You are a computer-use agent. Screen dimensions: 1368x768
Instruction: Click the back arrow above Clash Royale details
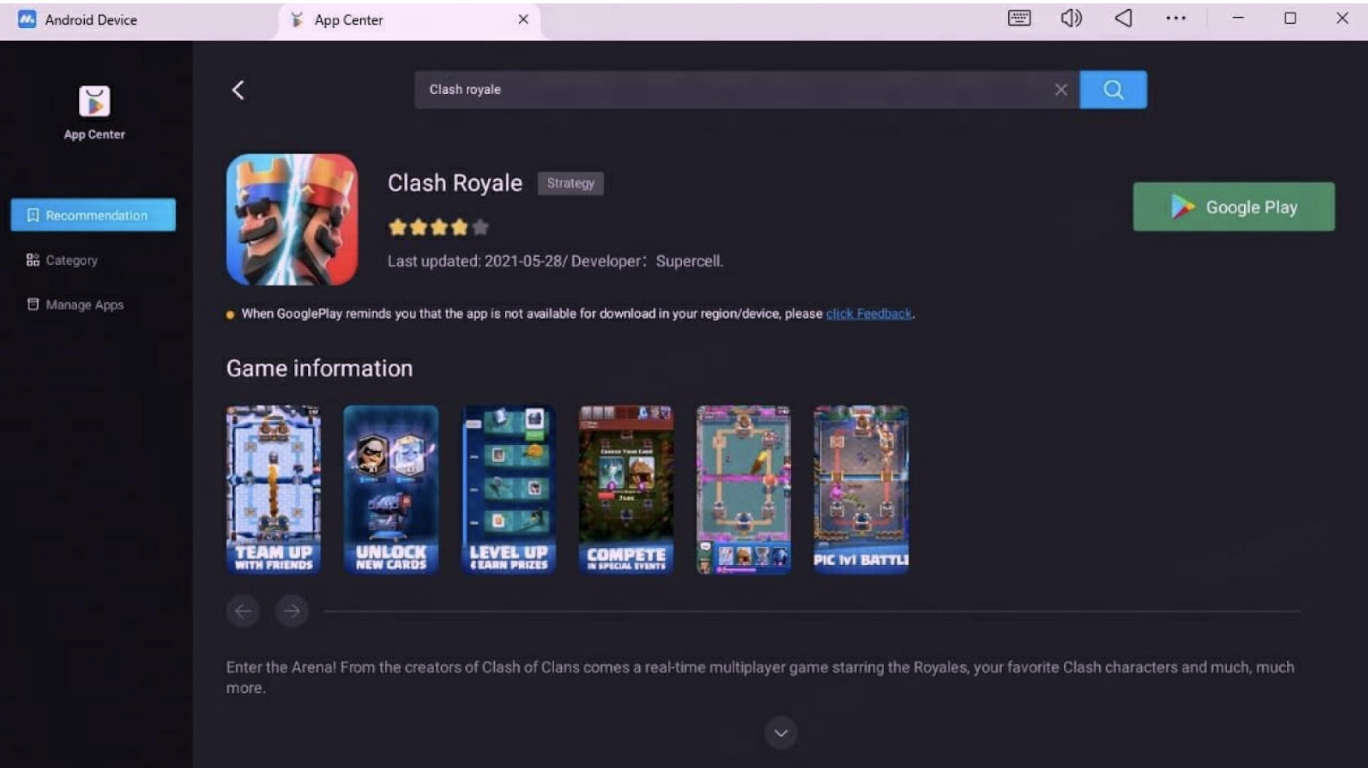238,88
